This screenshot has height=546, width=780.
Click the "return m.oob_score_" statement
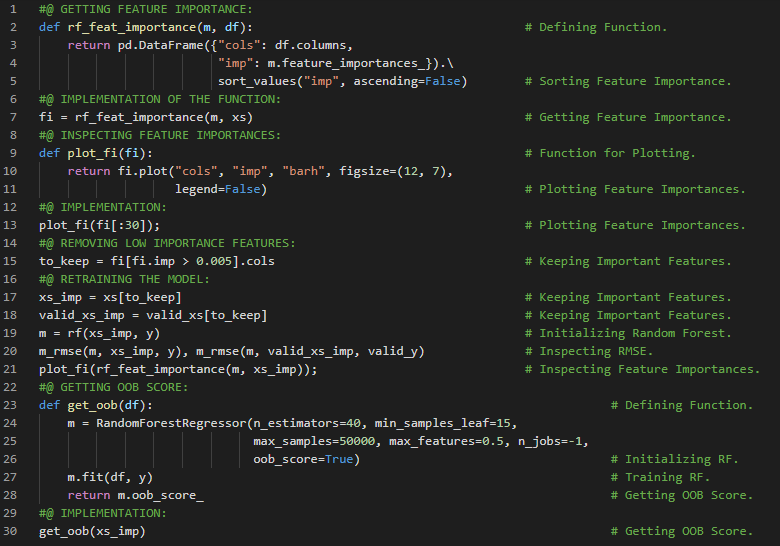[135, 495]
